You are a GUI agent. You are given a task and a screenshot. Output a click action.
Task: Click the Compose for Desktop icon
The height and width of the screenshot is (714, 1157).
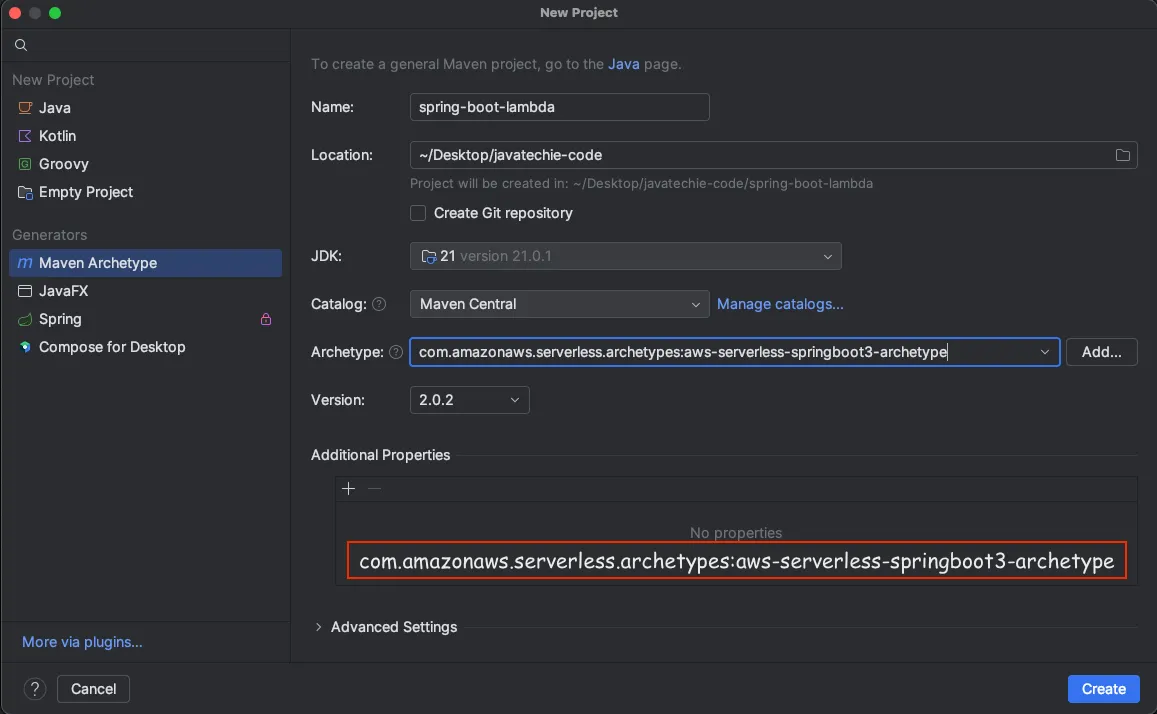point(25,347)
